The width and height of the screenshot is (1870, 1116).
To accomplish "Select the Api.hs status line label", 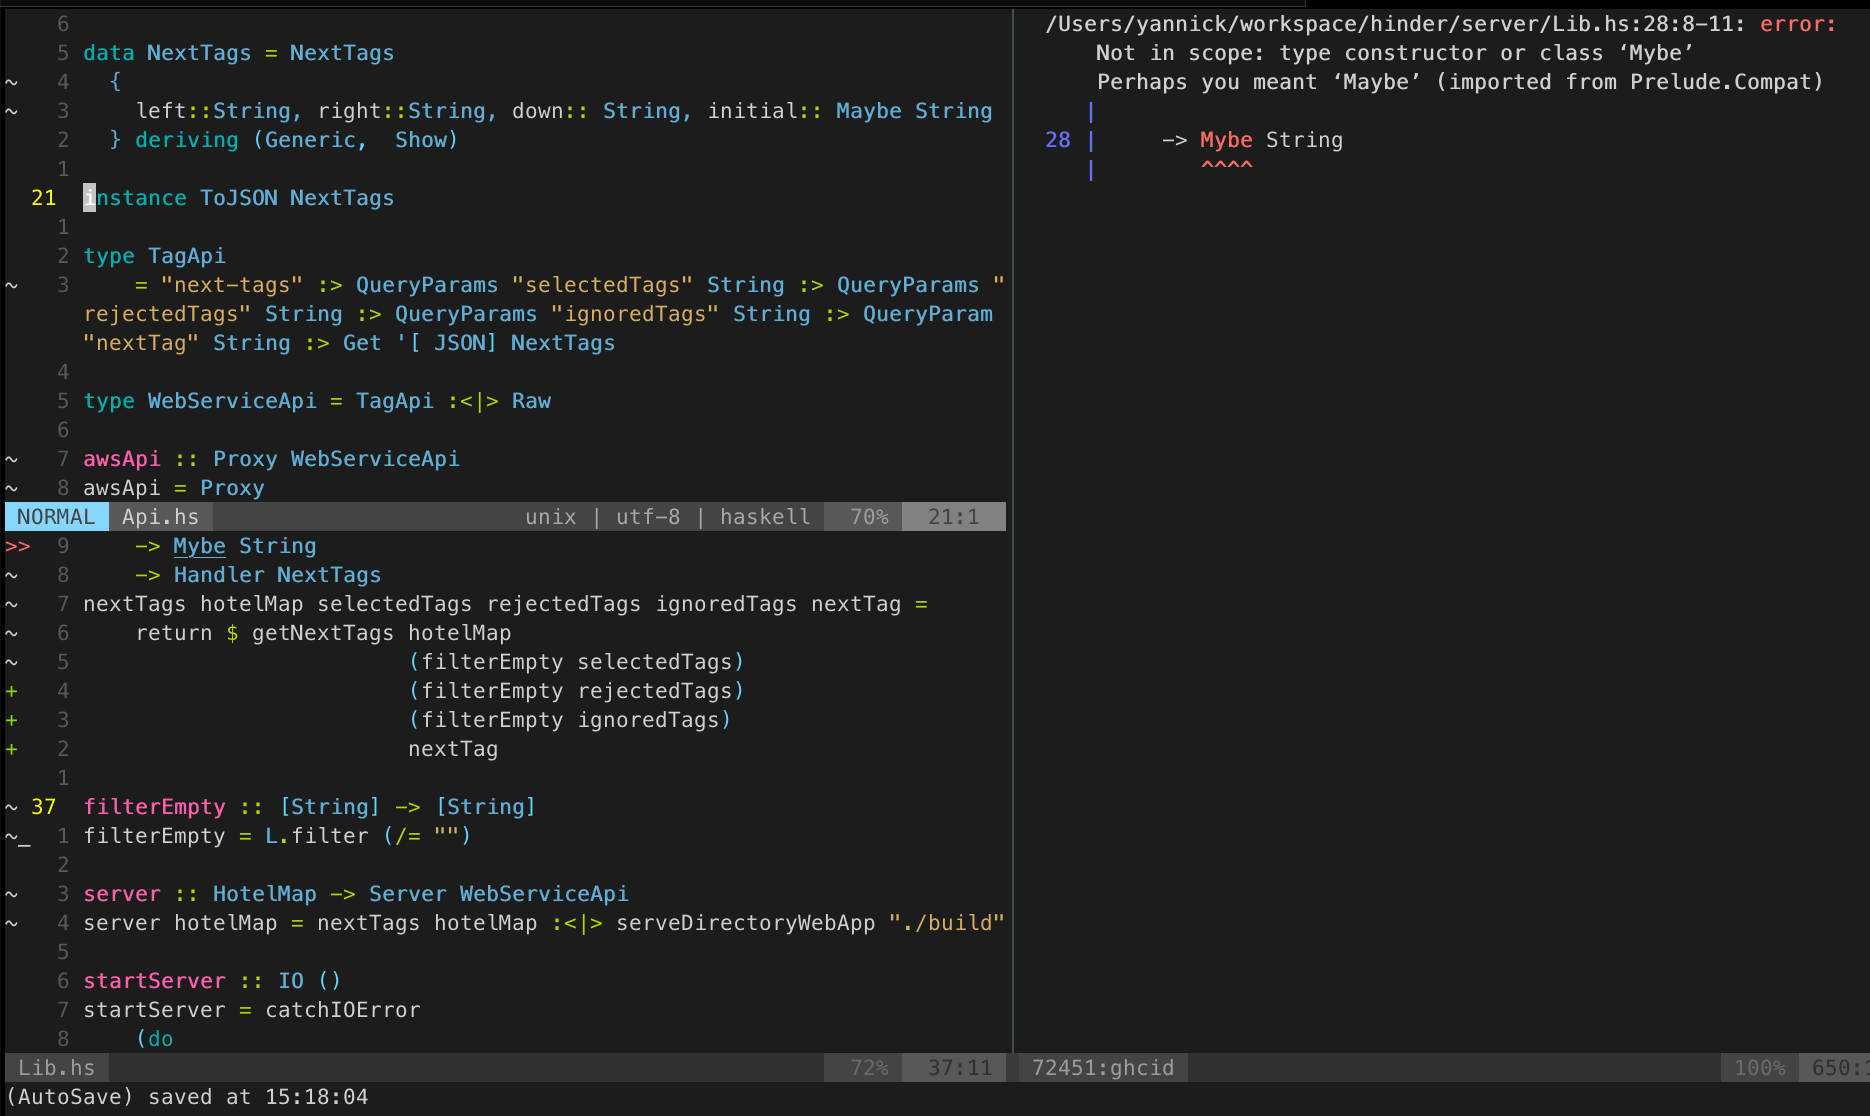I will 160,517.
